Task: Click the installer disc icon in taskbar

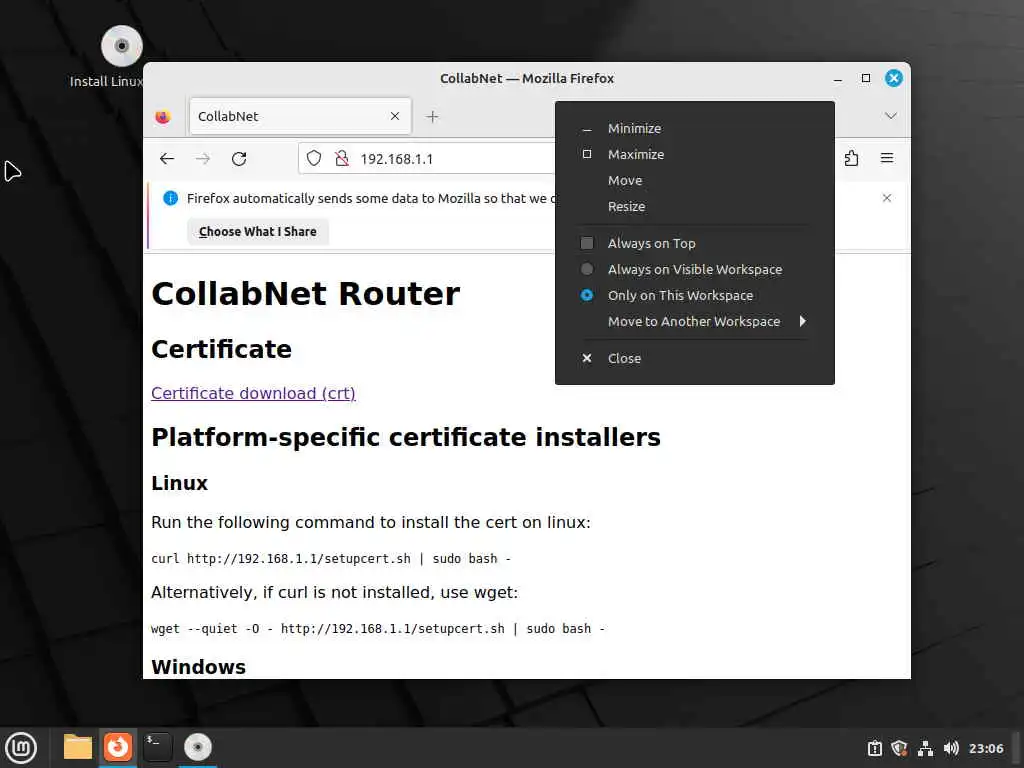Action: click(x=197, y=747)
